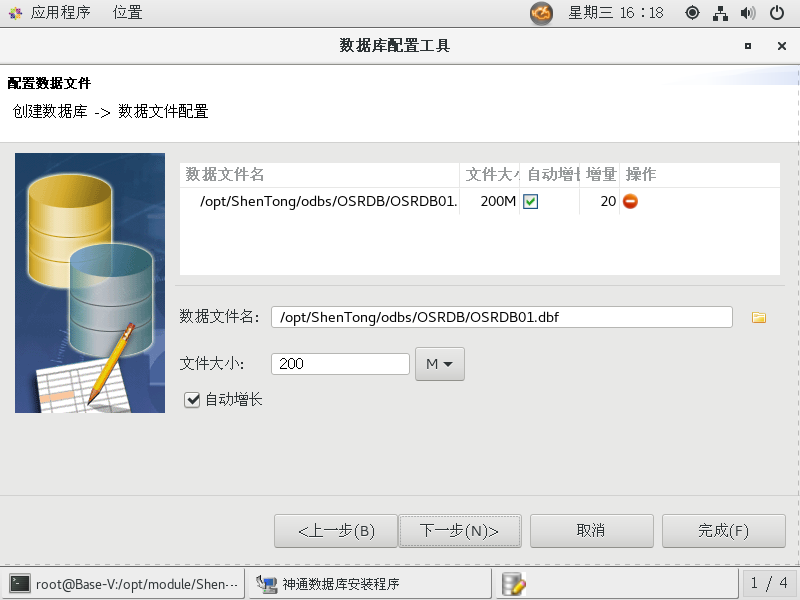Open folder browser next to data file name
This screenshot has width=800, height=600.
(x=758, y=317)
